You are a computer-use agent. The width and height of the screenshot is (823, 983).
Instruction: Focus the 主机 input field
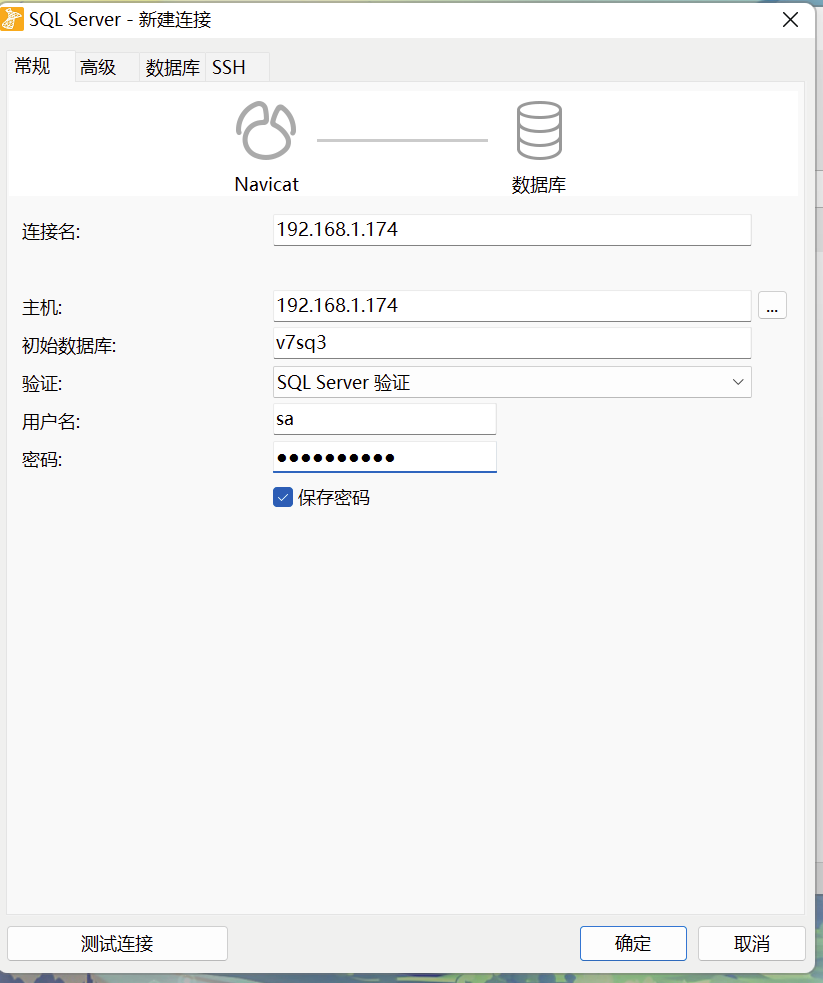click(512, 306)
